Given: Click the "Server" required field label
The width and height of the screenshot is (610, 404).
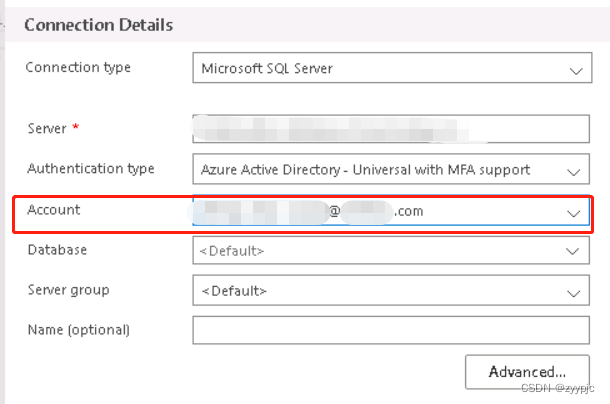Looking at the screenshot, I should (x=47, y=128).
